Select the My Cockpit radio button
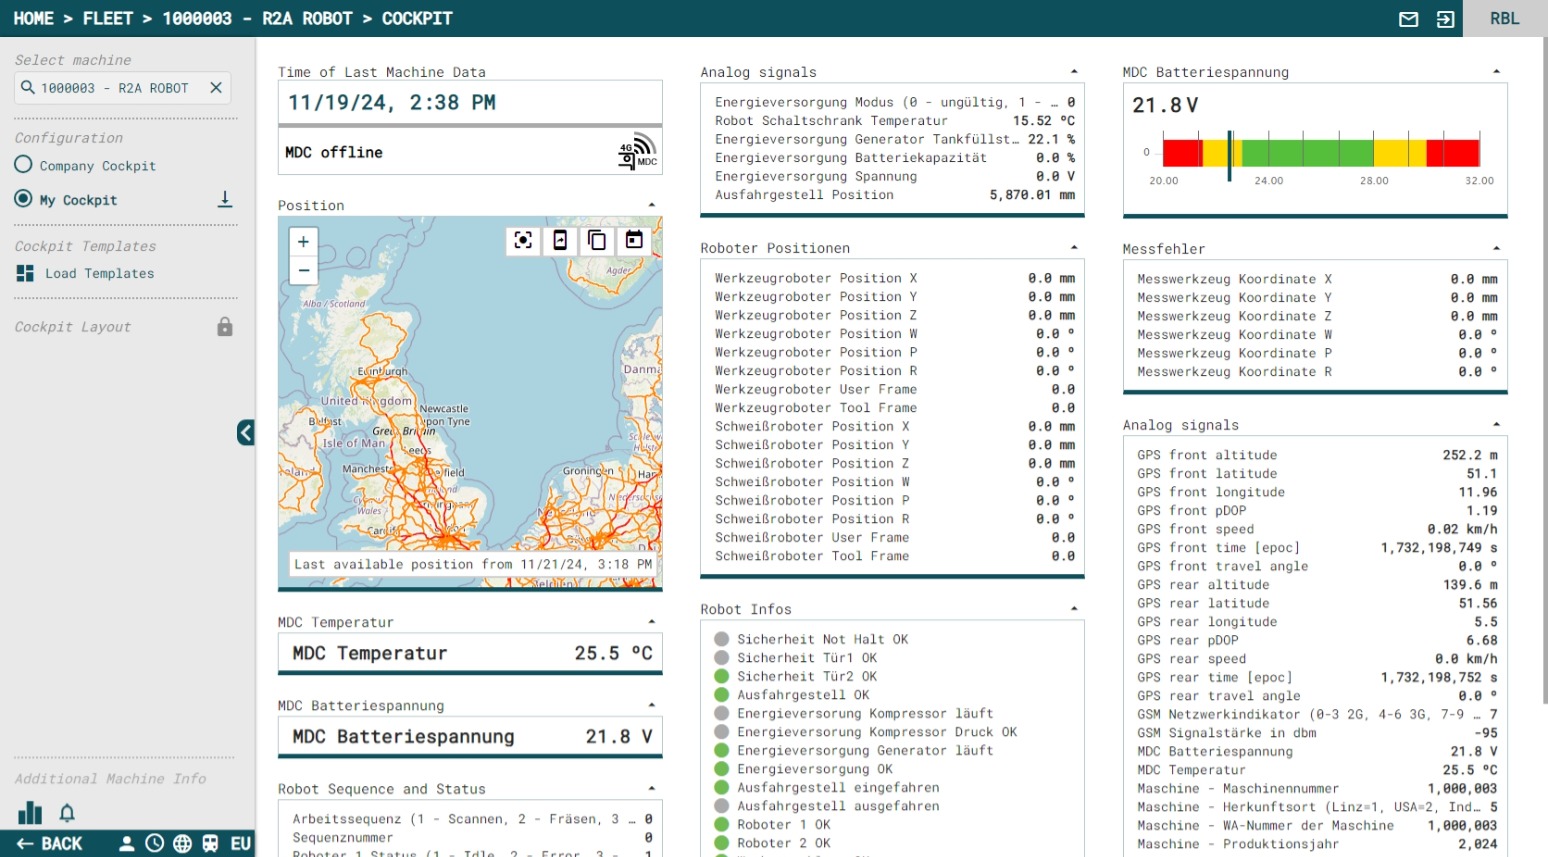1548x857 pixels. point(24,199)
